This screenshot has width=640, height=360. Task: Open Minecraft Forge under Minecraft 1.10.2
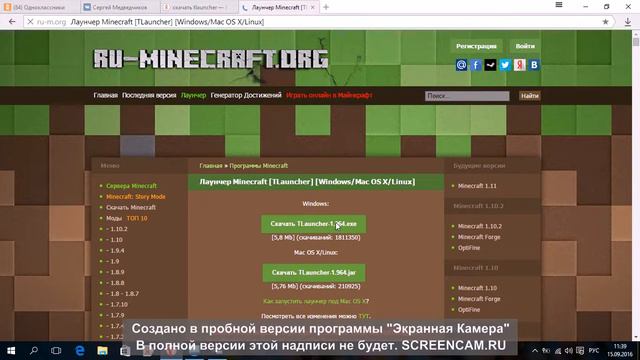(479, 237)
